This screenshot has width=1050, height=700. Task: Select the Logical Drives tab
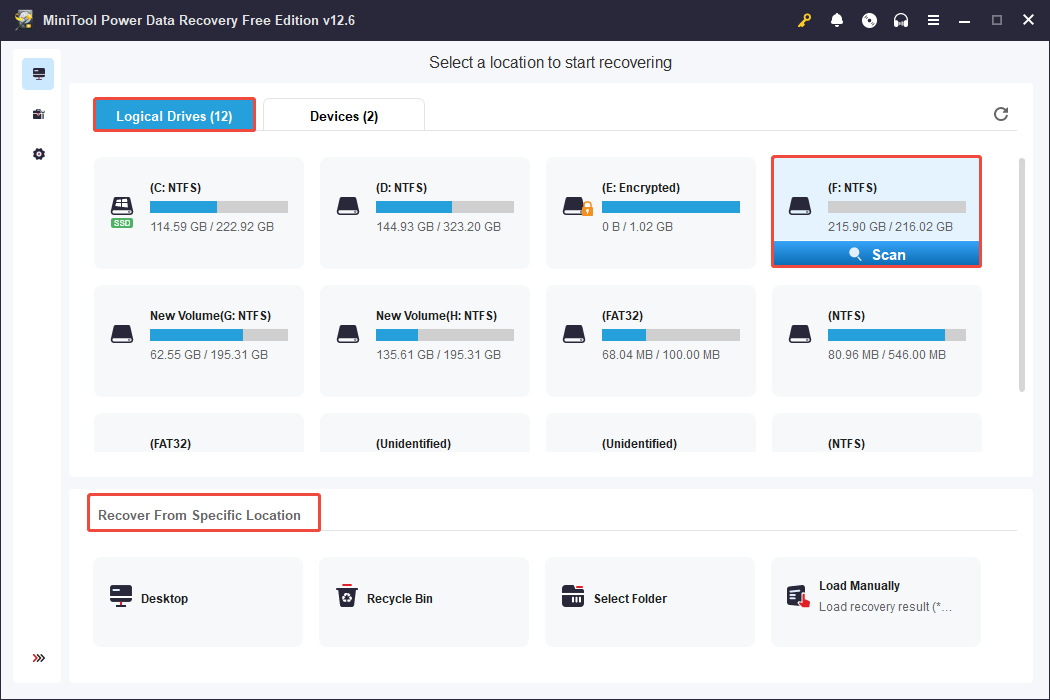click(173, 115)
